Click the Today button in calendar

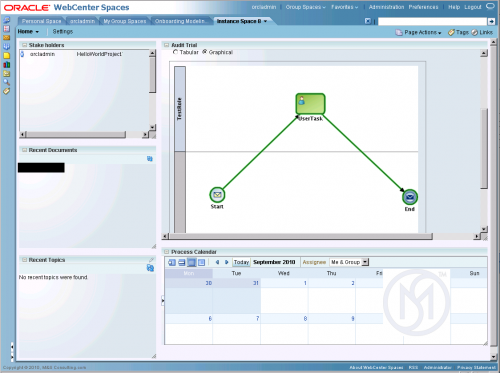[241, 262]
